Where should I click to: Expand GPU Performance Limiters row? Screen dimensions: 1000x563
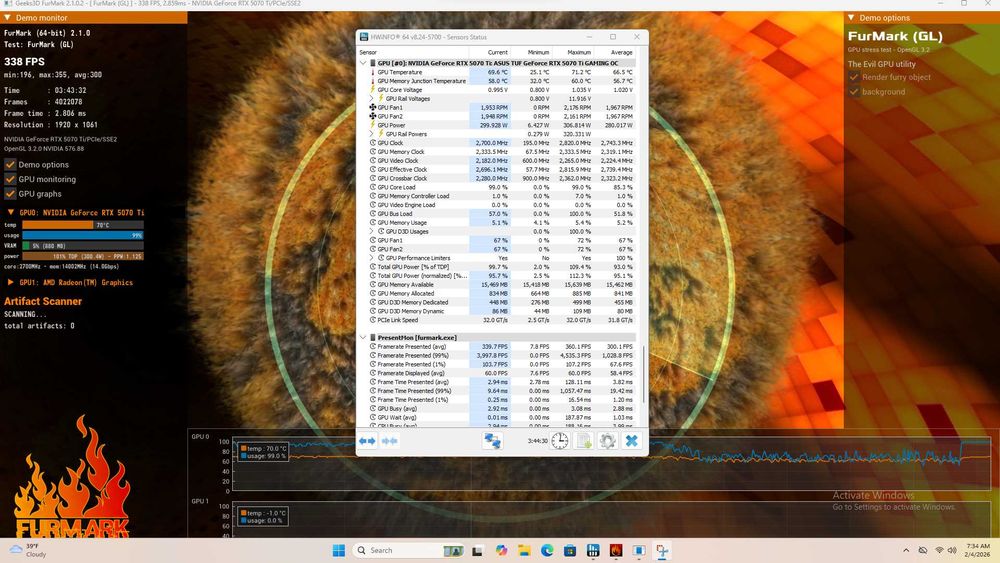372,258
